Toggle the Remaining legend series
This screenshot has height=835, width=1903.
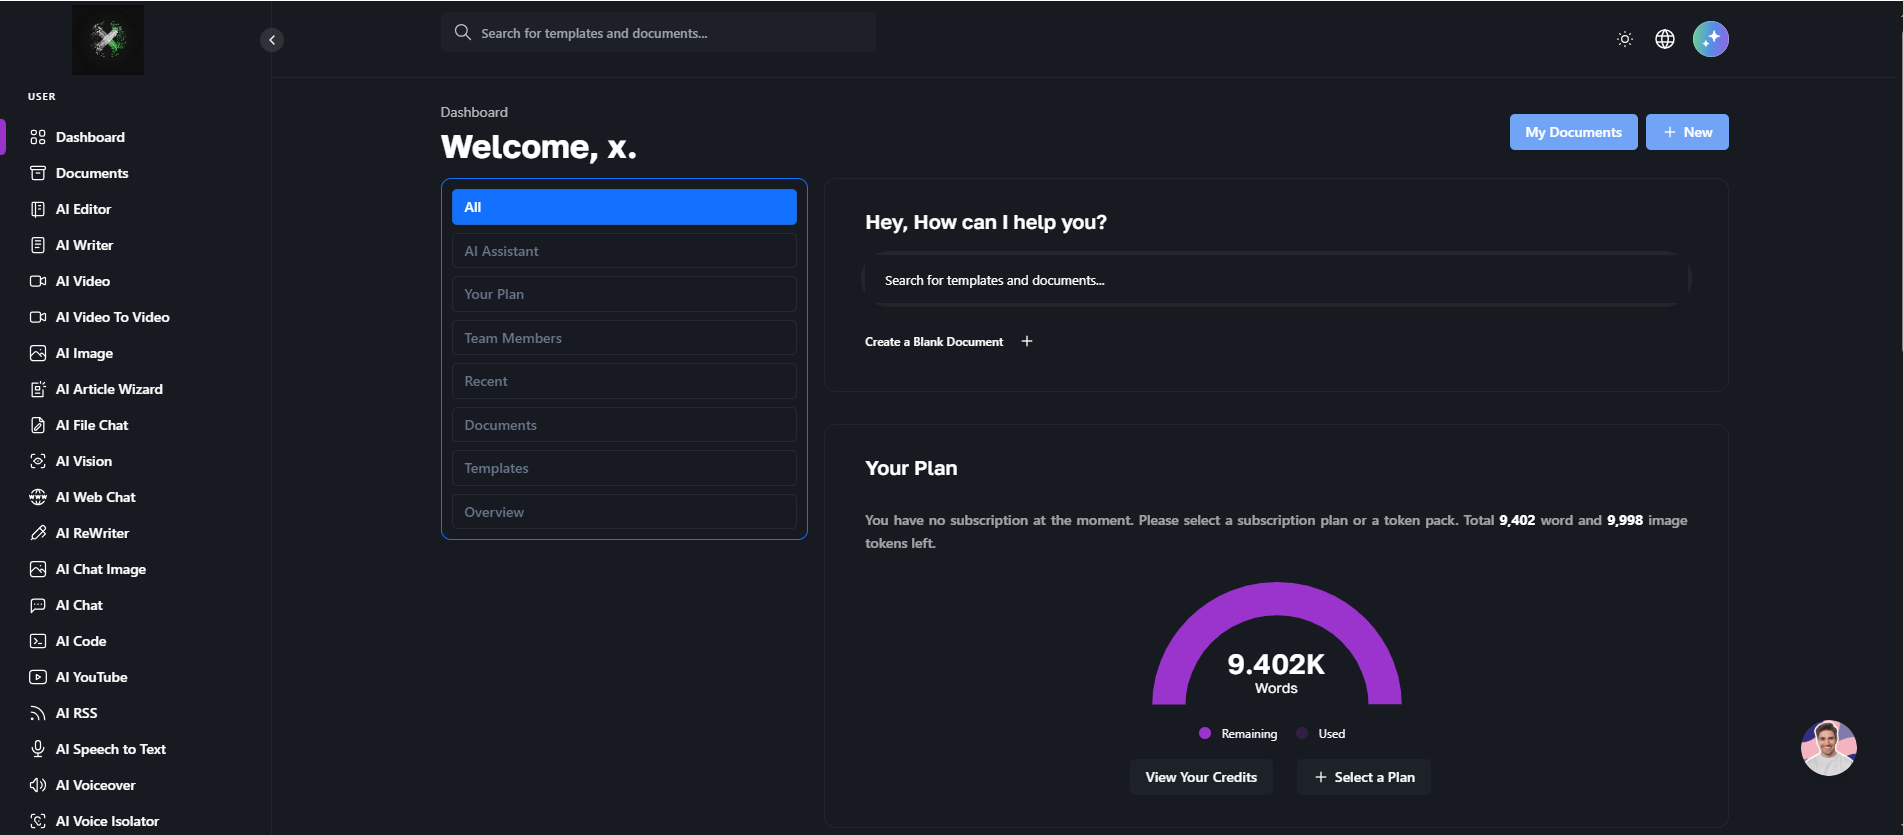click(1238, 734)
